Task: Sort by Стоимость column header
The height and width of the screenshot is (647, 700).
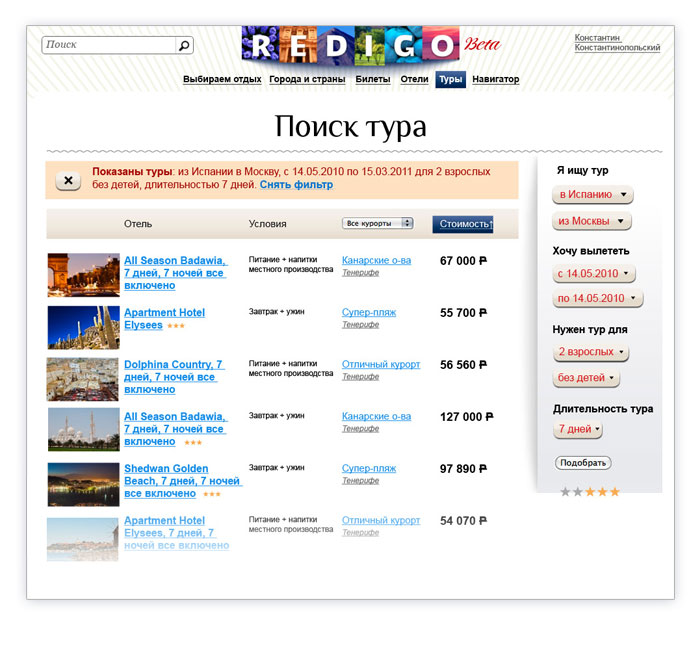Action: coord(463,224)
